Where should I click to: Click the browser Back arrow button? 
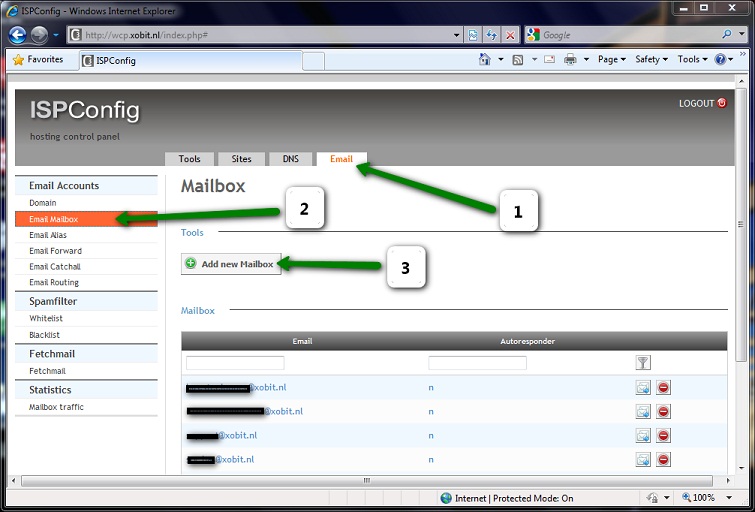coord(17,35)
